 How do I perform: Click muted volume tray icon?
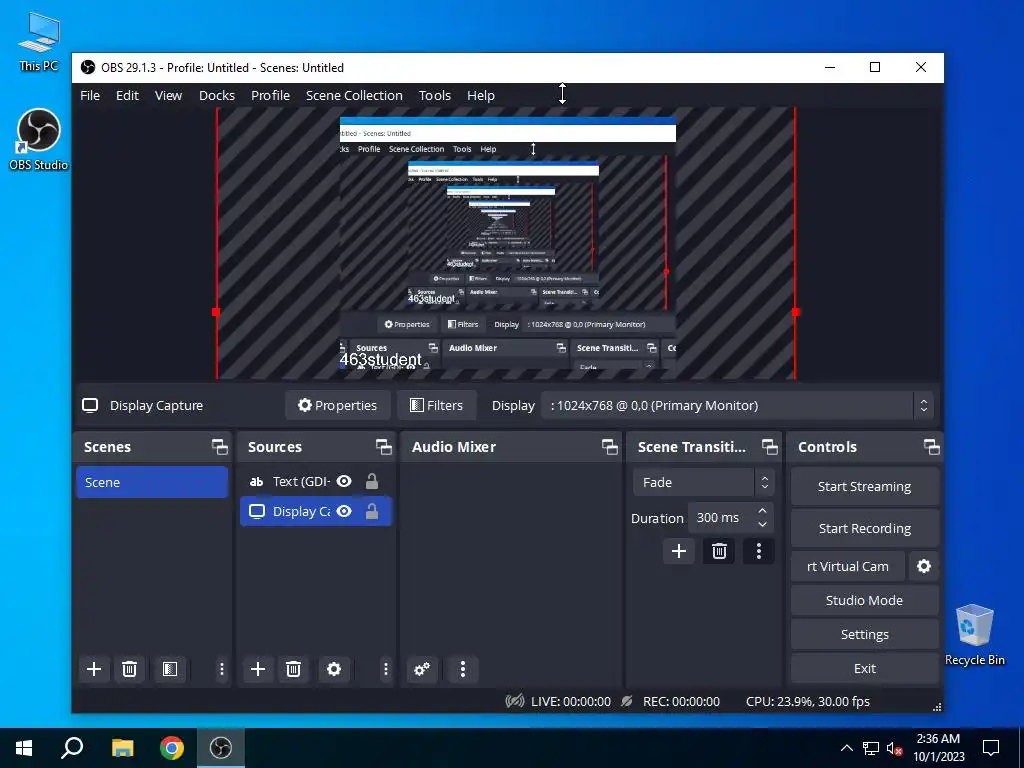pyautogui.click(x=895, y=748)
